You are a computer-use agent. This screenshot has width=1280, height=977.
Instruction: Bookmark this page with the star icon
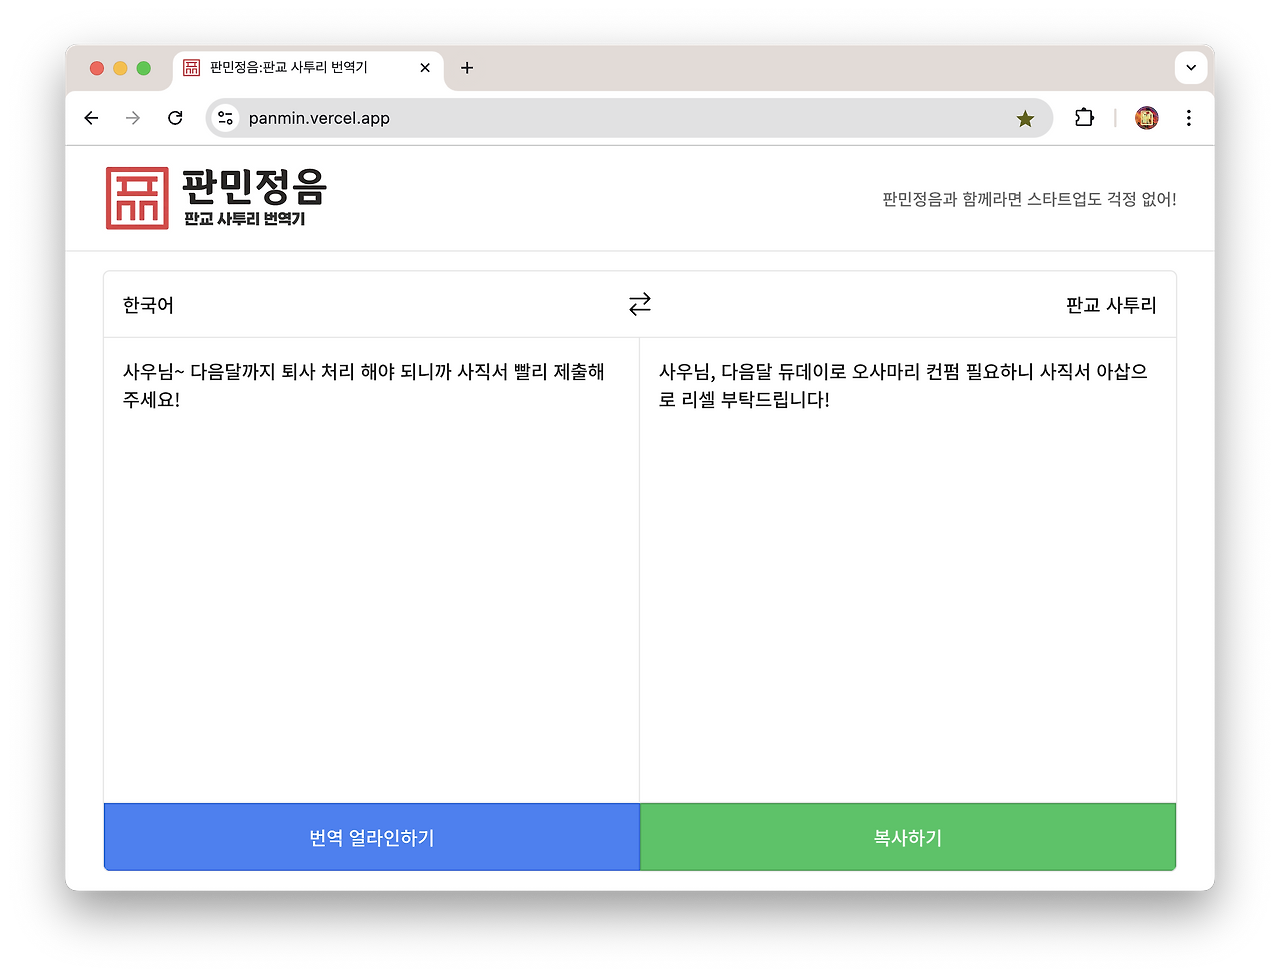[x=1025, y=119]
